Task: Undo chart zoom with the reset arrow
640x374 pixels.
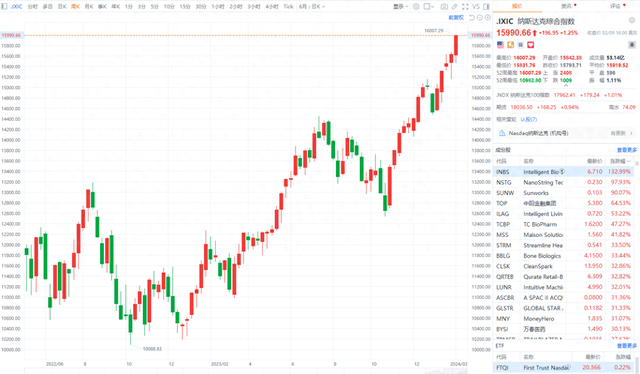Action: 472,18
